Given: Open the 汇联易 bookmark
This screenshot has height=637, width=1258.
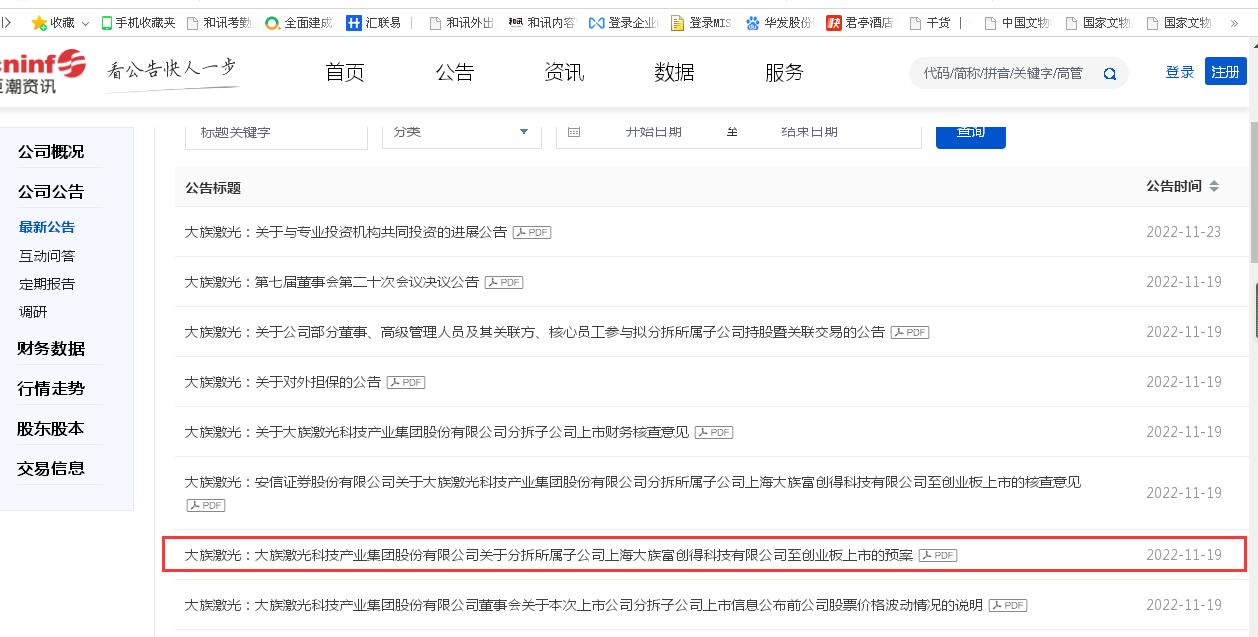Looking at the screenshot, I should click(x=373, y=22).
